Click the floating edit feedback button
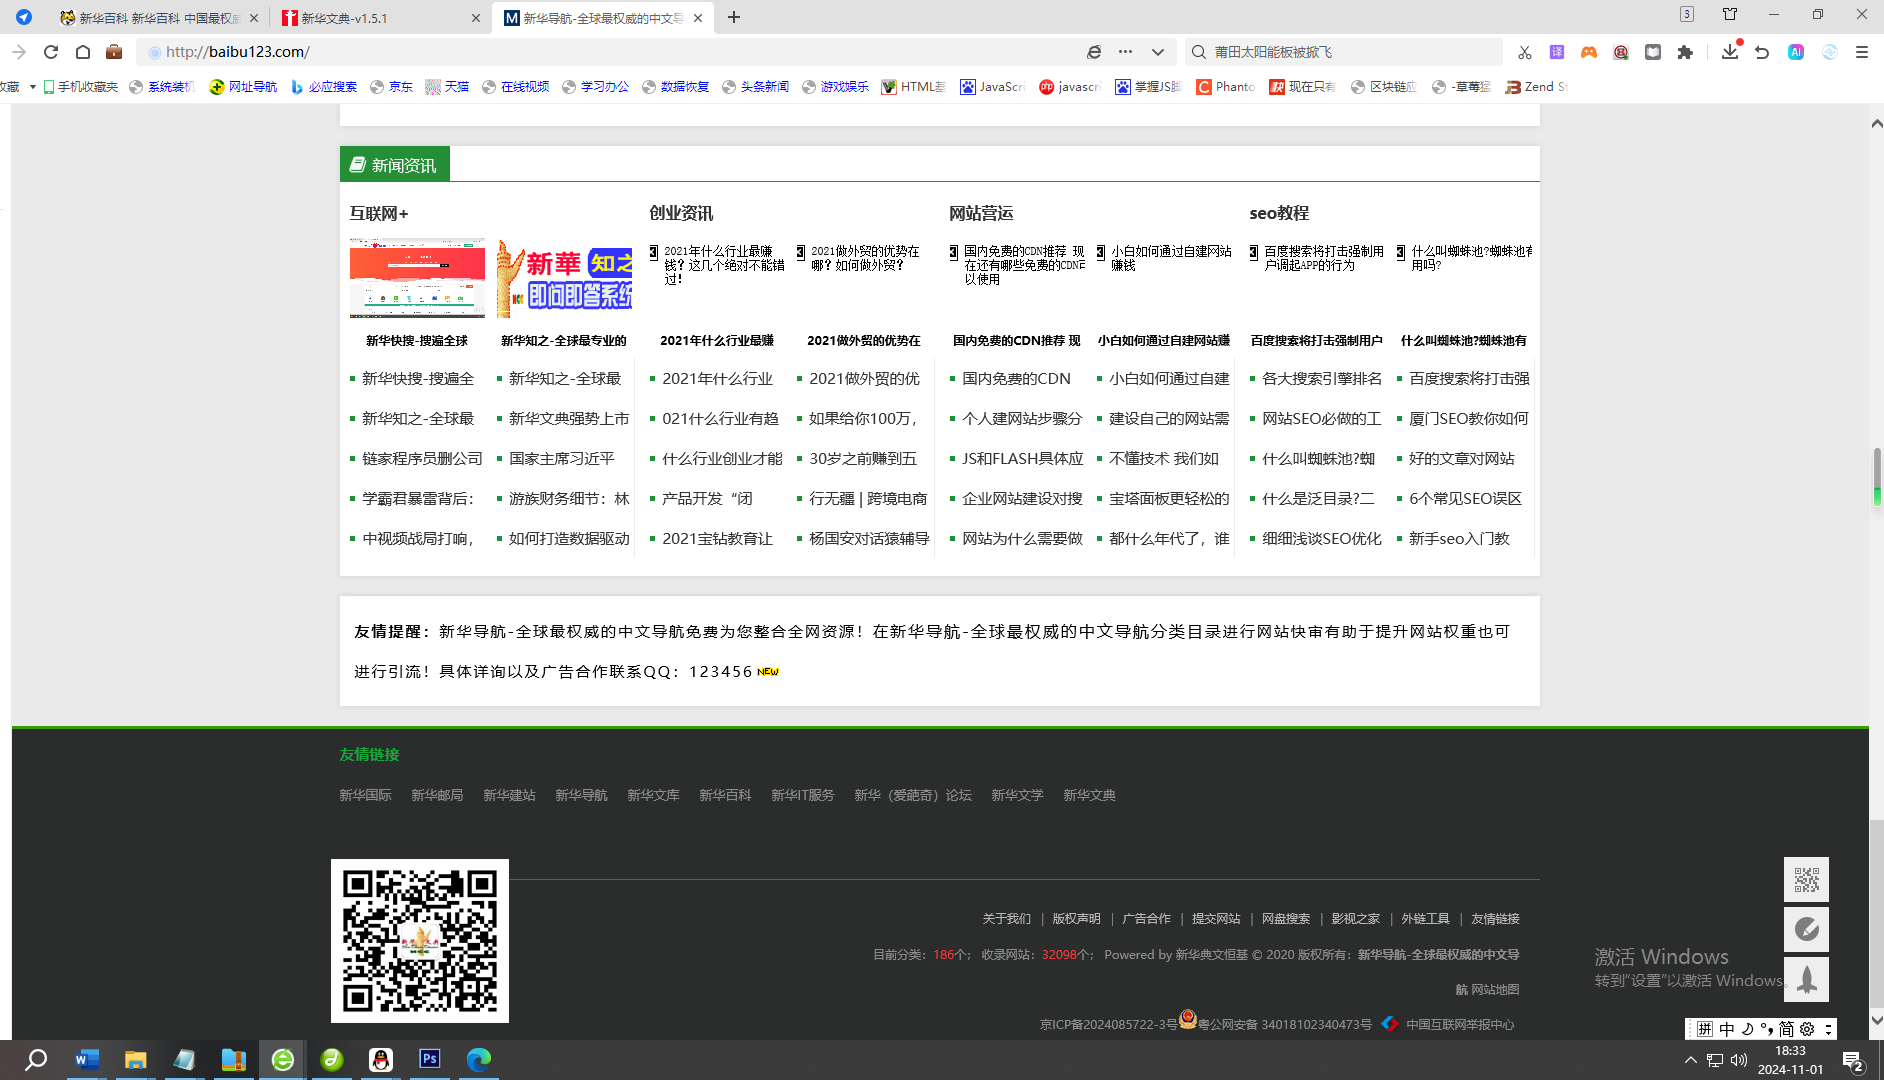The width and height of the screenshot is (1884, 1080). (1806, 929)
